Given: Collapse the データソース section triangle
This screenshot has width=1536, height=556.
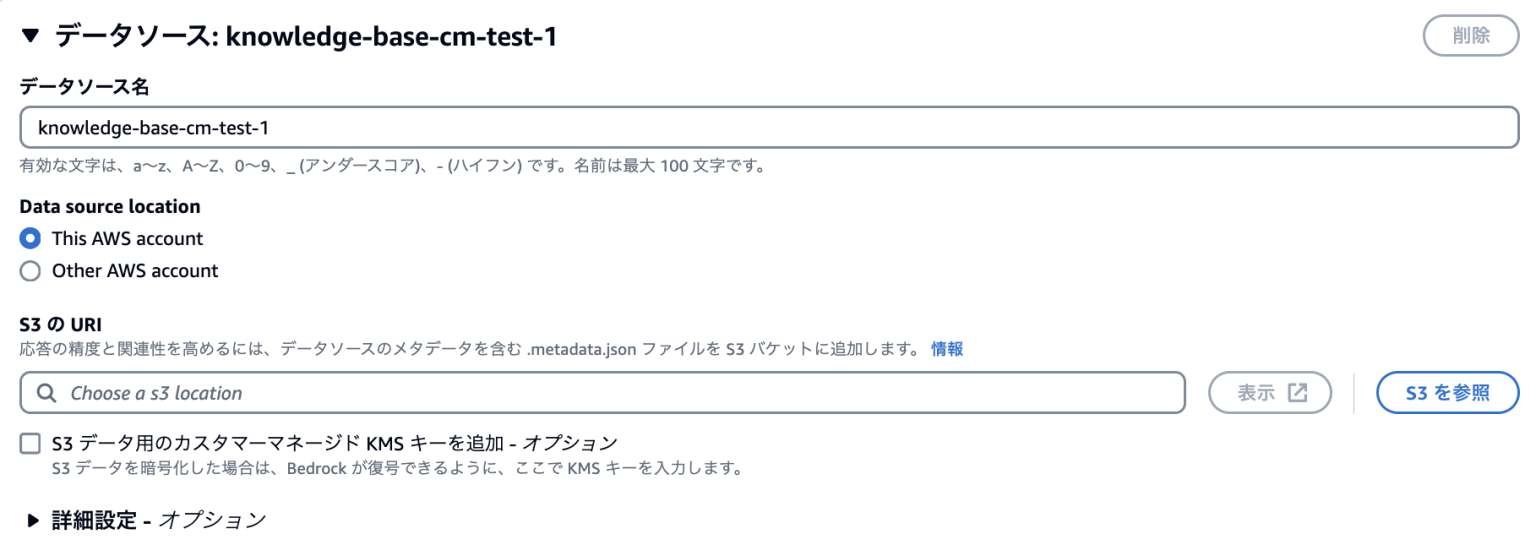Looking at the screenshot, I should pos(31,37).
